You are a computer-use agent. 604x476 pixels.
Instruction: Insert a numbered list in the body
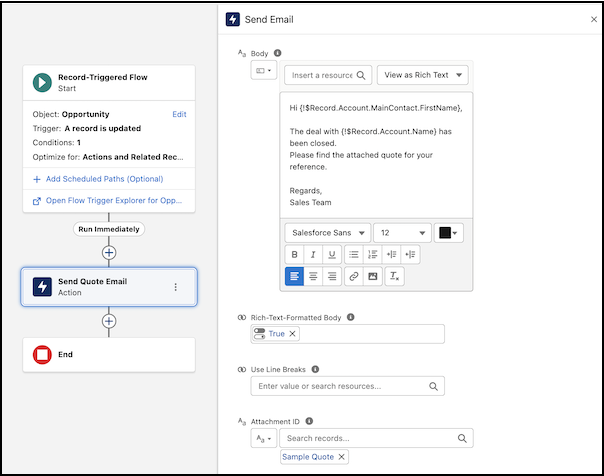pos(374,254)
